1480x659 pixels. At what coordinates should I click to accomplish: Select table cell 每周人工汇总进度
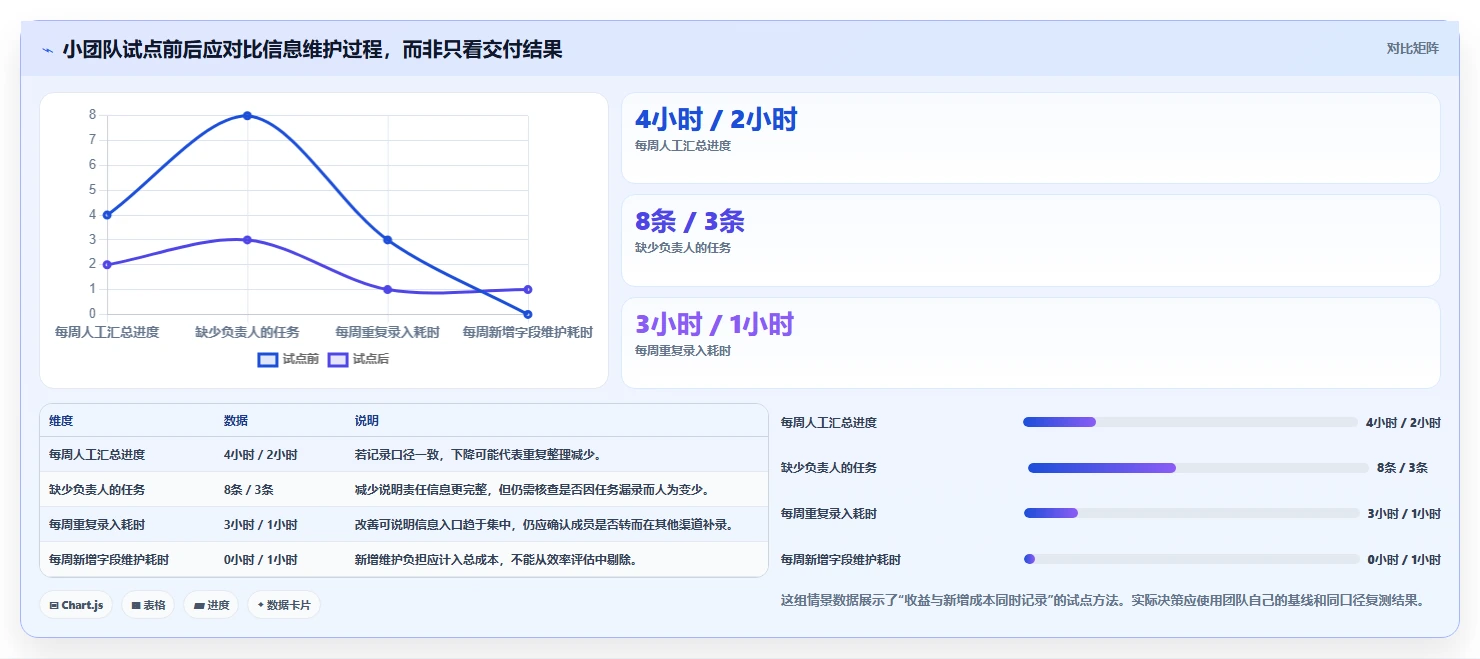[97, 455]
